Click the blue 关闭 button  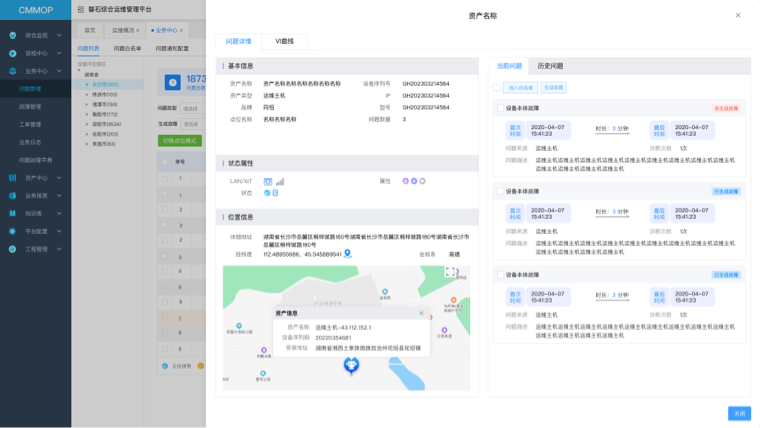pos(738,412)
